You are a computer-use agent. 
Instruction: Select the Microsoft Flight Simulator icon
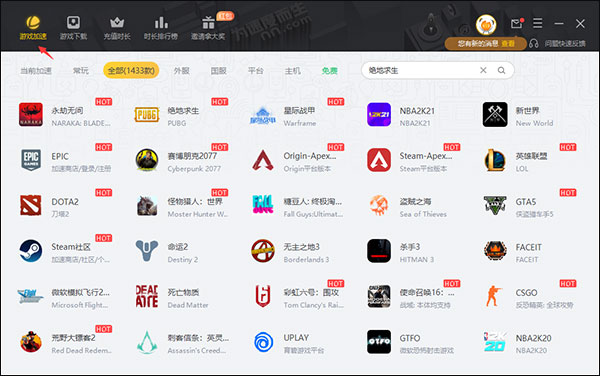(x=31, y=296)
